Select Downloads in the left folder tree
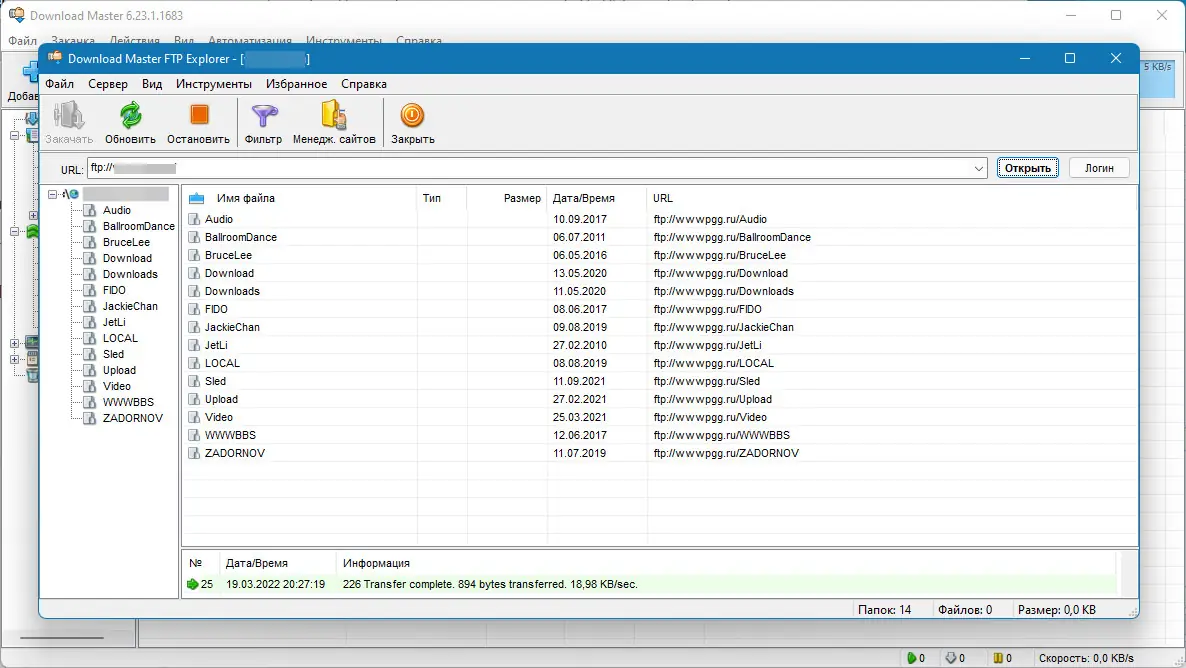Image resolution: width=1186 pixels, height=668 pixels. [130, 275]
